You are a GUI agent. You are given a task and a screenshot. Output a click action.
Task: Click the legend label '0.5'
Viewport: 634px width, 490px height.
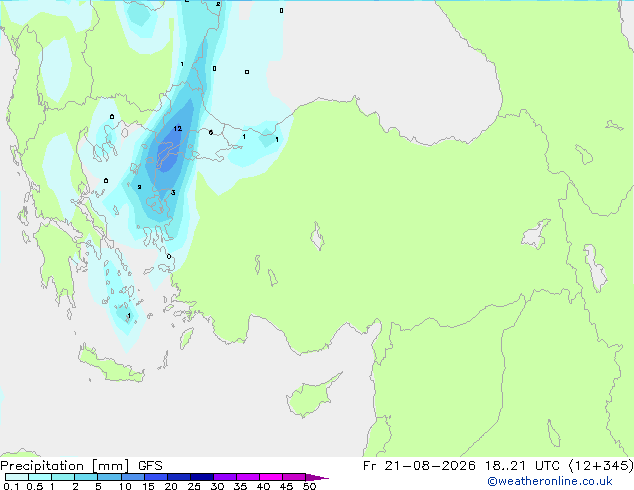[x=35, y=486]
